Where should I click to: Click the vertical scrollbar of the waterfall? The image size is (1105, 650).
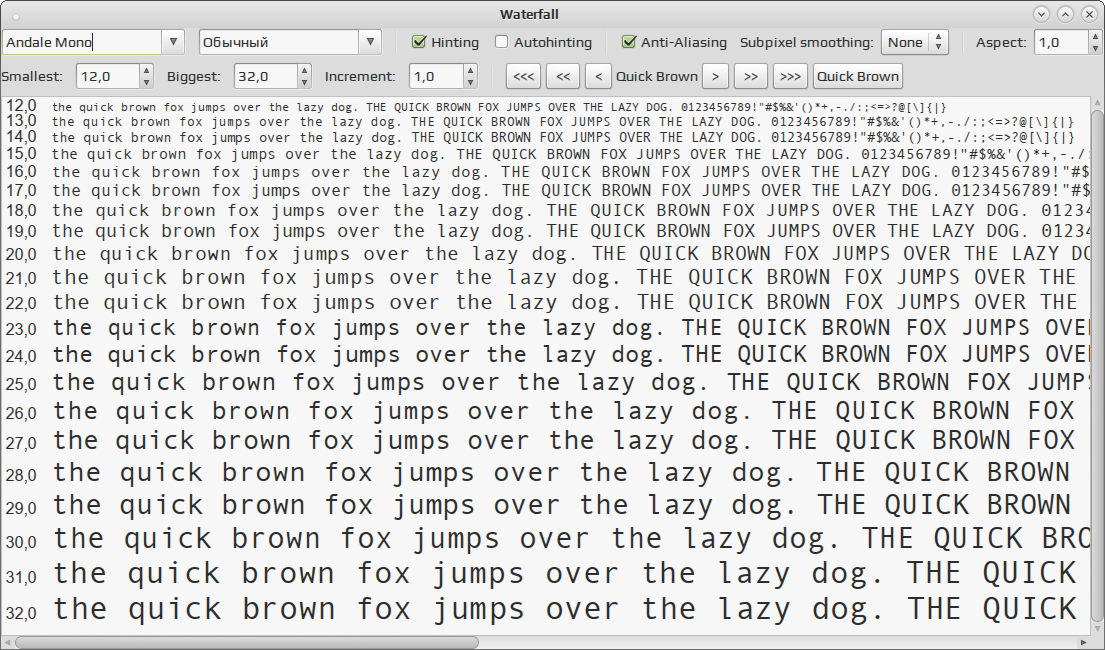click(x=1097, y=365)
